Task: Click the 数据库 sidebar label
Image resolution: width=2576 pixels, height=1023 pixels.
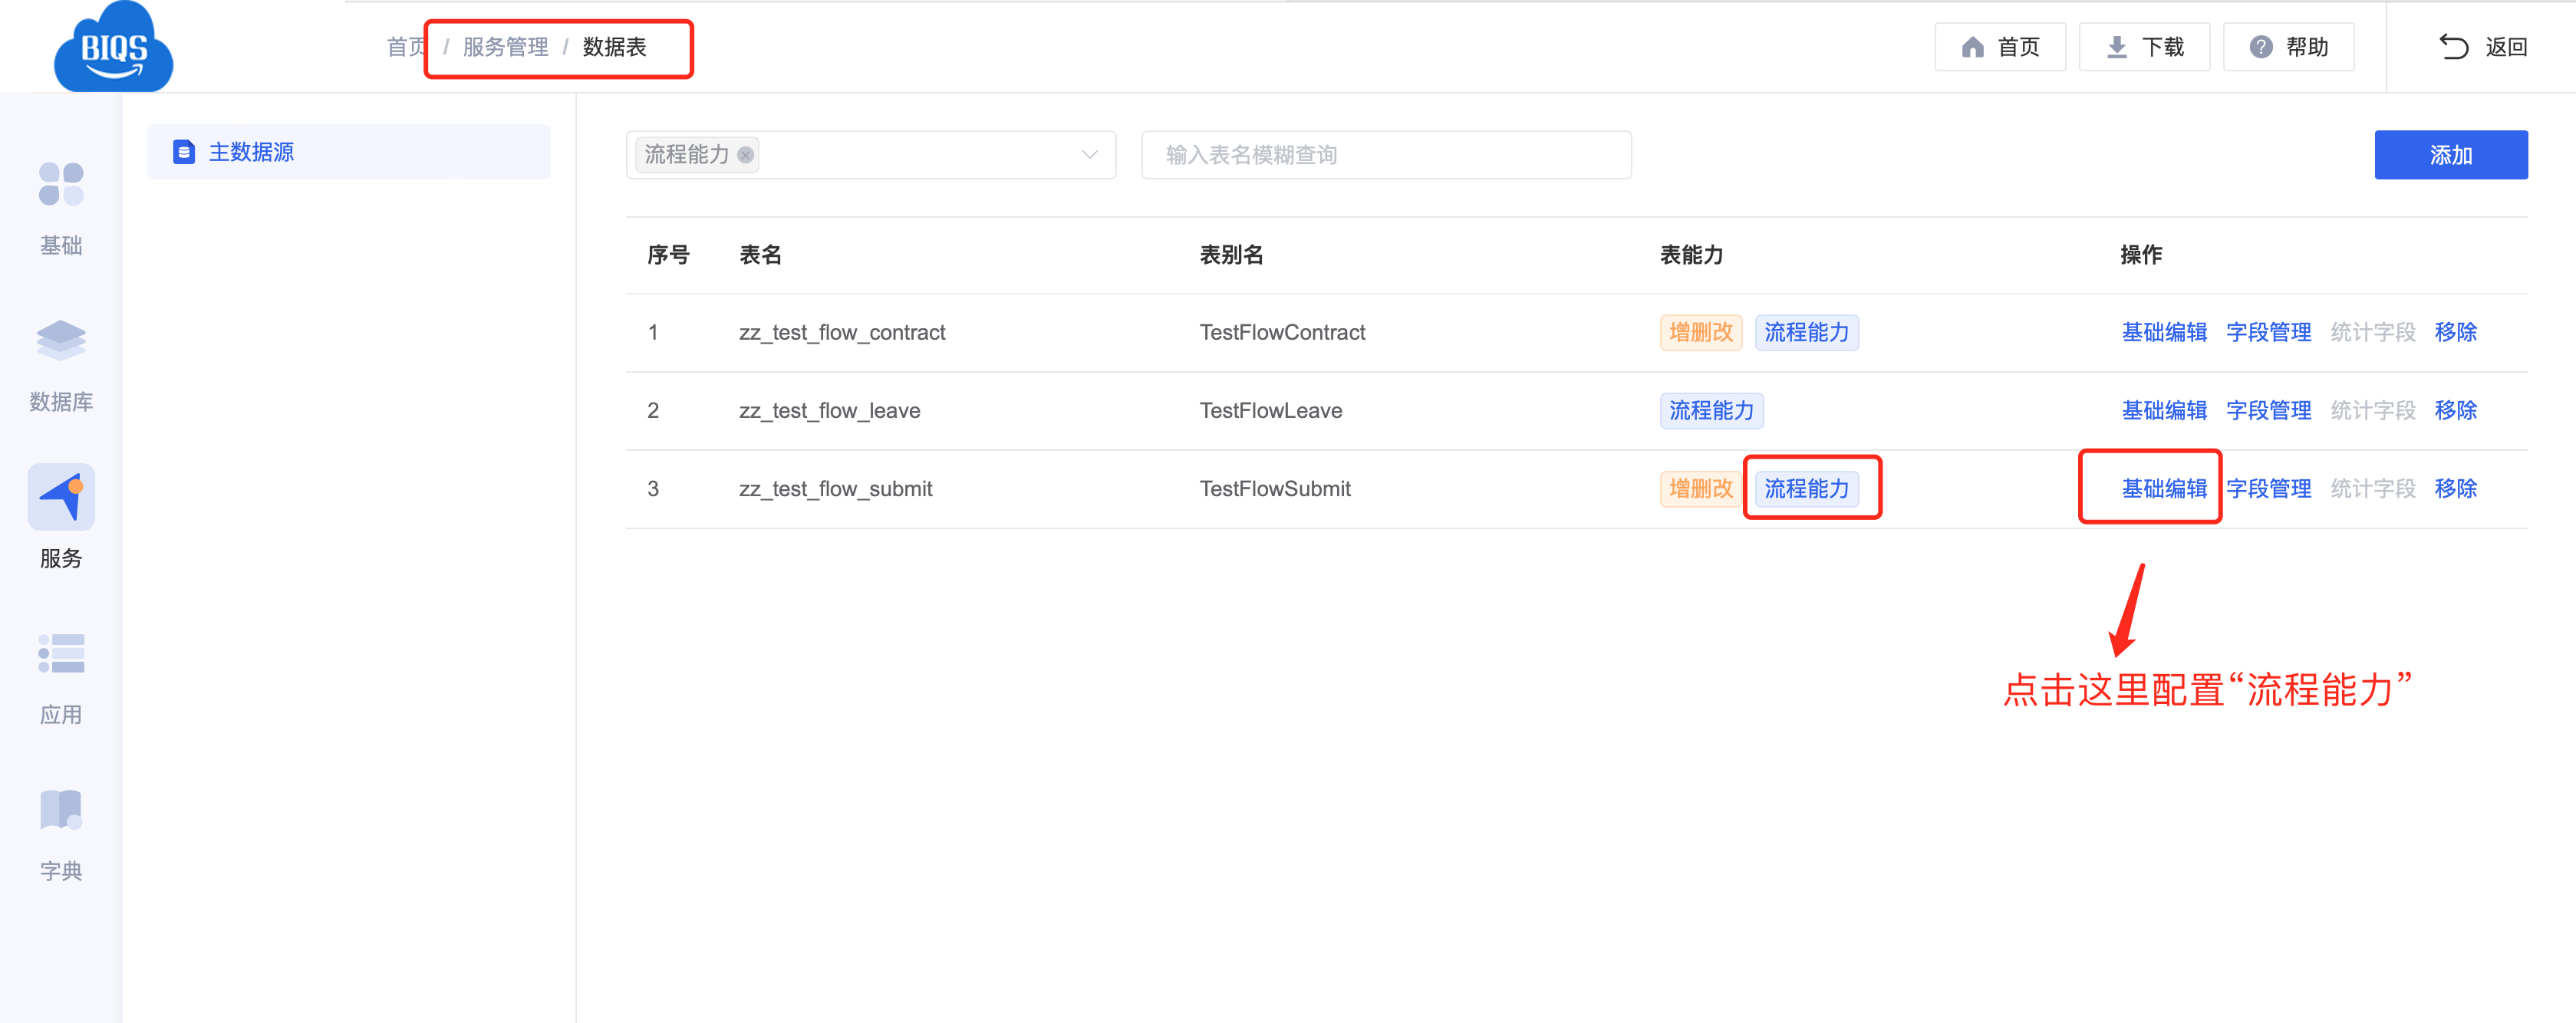Action: (61, 401)
